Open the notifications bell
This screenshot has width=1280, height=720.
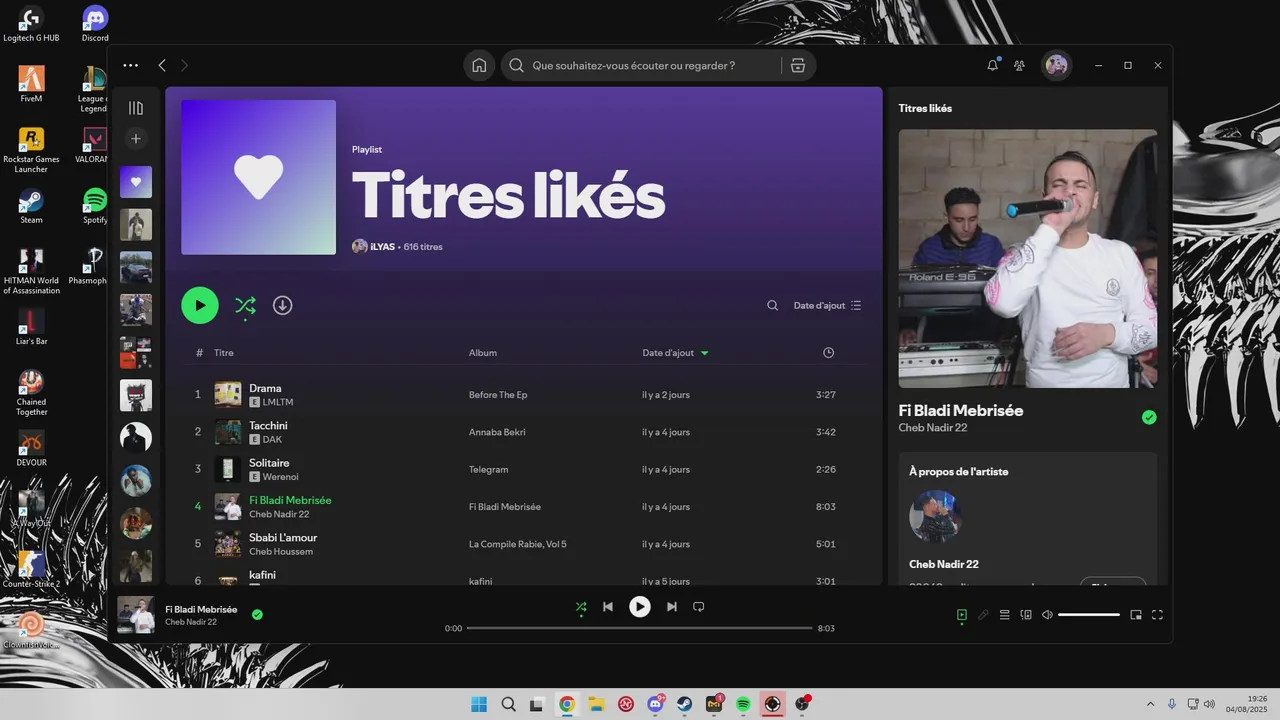(x=992, y=65)
